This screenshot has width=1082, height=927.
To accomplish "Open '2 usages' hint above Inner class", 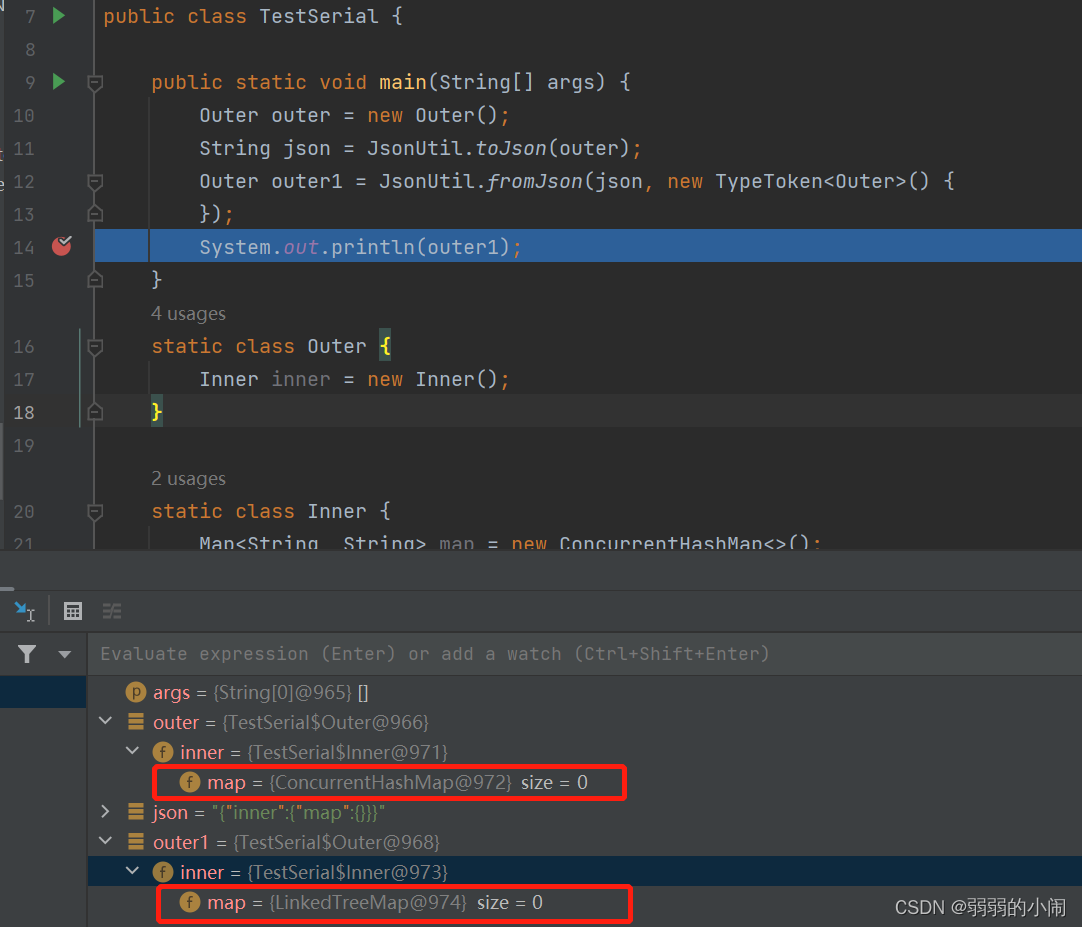I will [x=188, y=478].
